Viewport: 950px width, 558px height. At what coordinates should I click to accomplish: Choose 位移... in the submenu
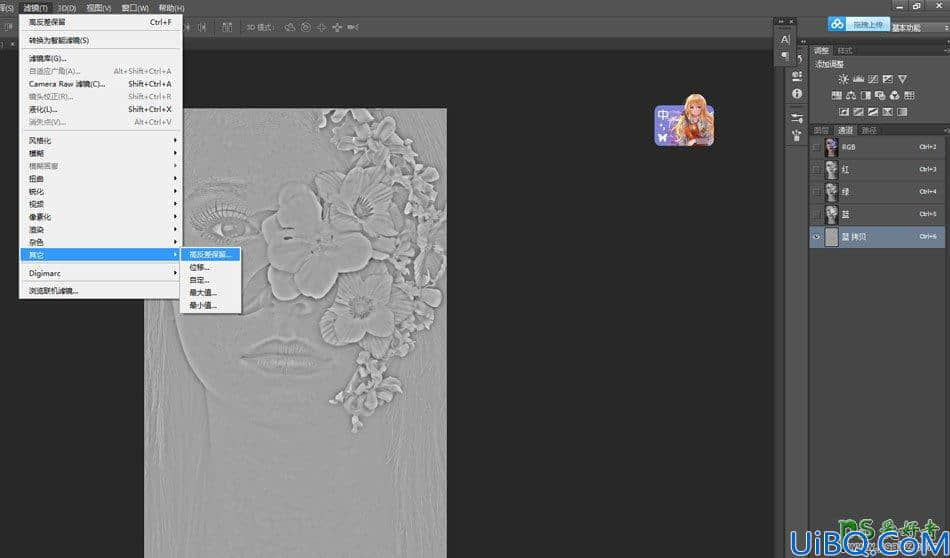click(210, 267)
